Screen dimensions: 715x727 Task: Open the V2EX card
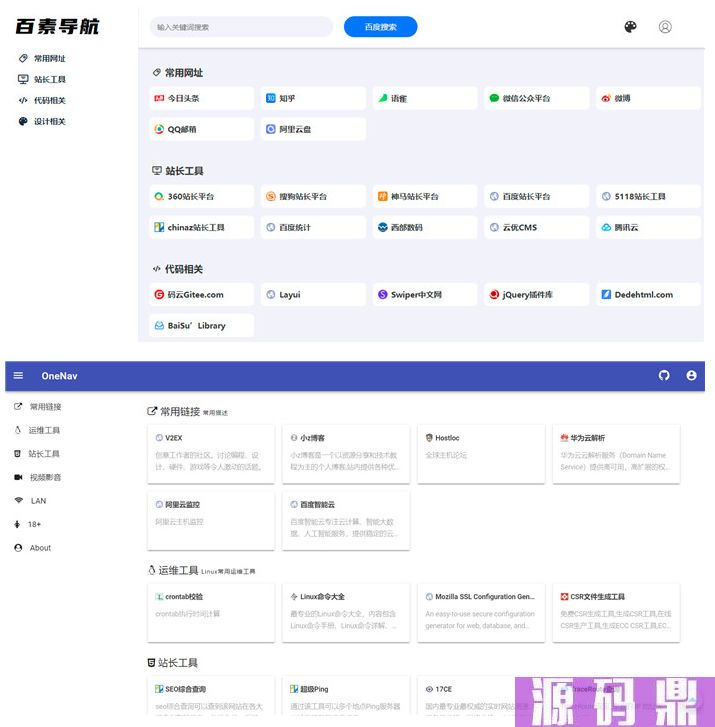211,454
